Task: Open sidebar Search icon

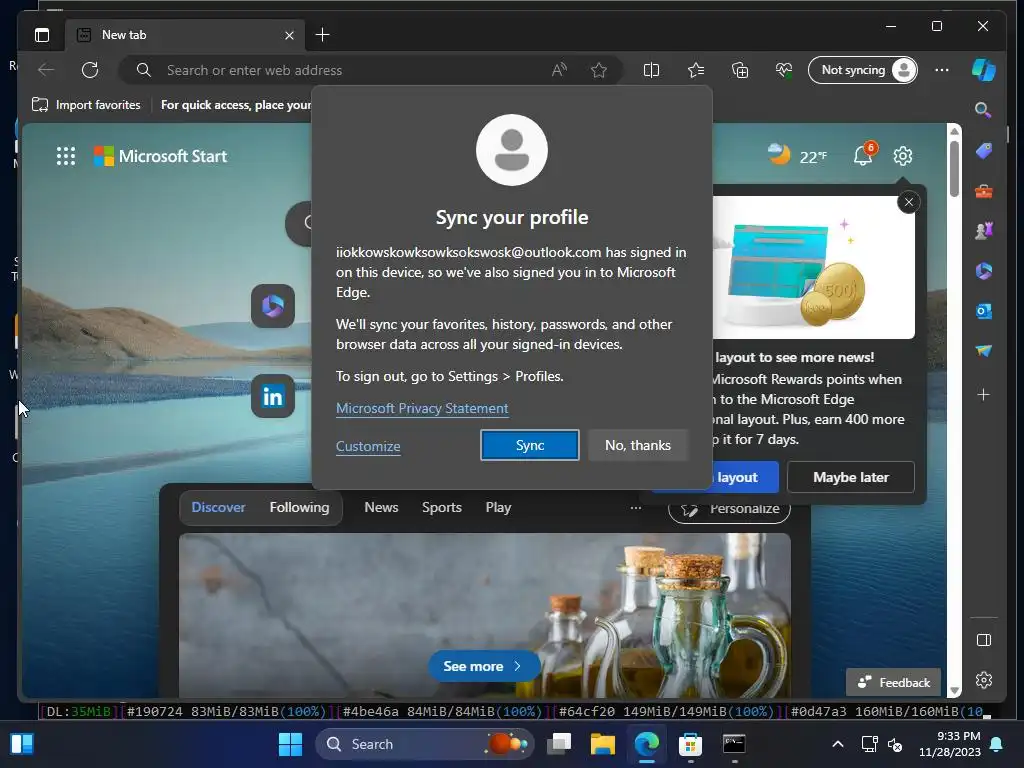Action: click(x=983, y=110)
